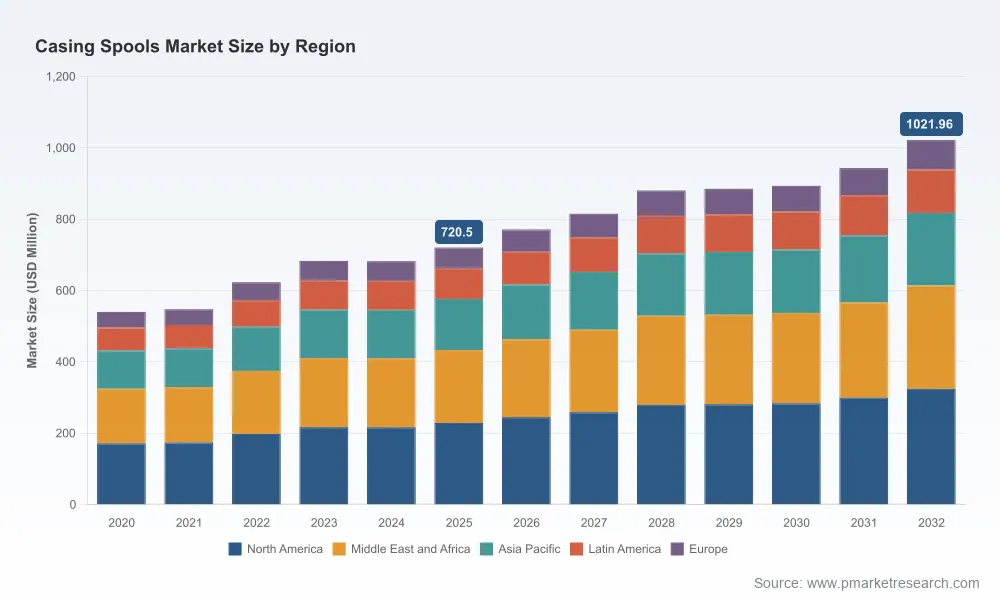The width and height of the screenshot is (1000, 600).
Task: Click the 0 y-axis value
Action: pos(73,504)
